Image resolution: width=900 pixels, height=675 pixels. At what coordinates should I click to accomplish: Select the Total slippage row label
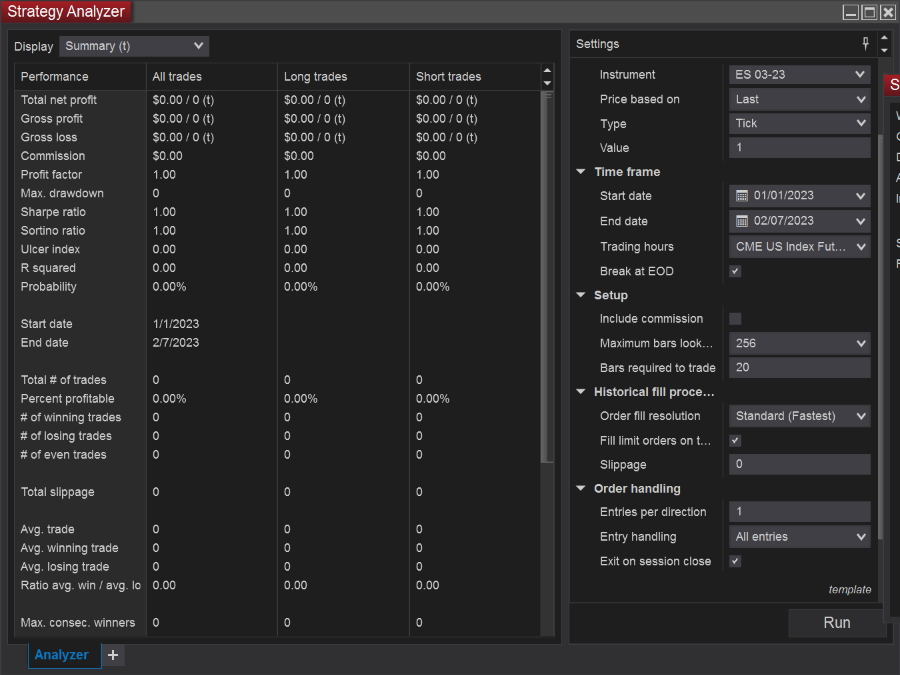click(57, 492)
